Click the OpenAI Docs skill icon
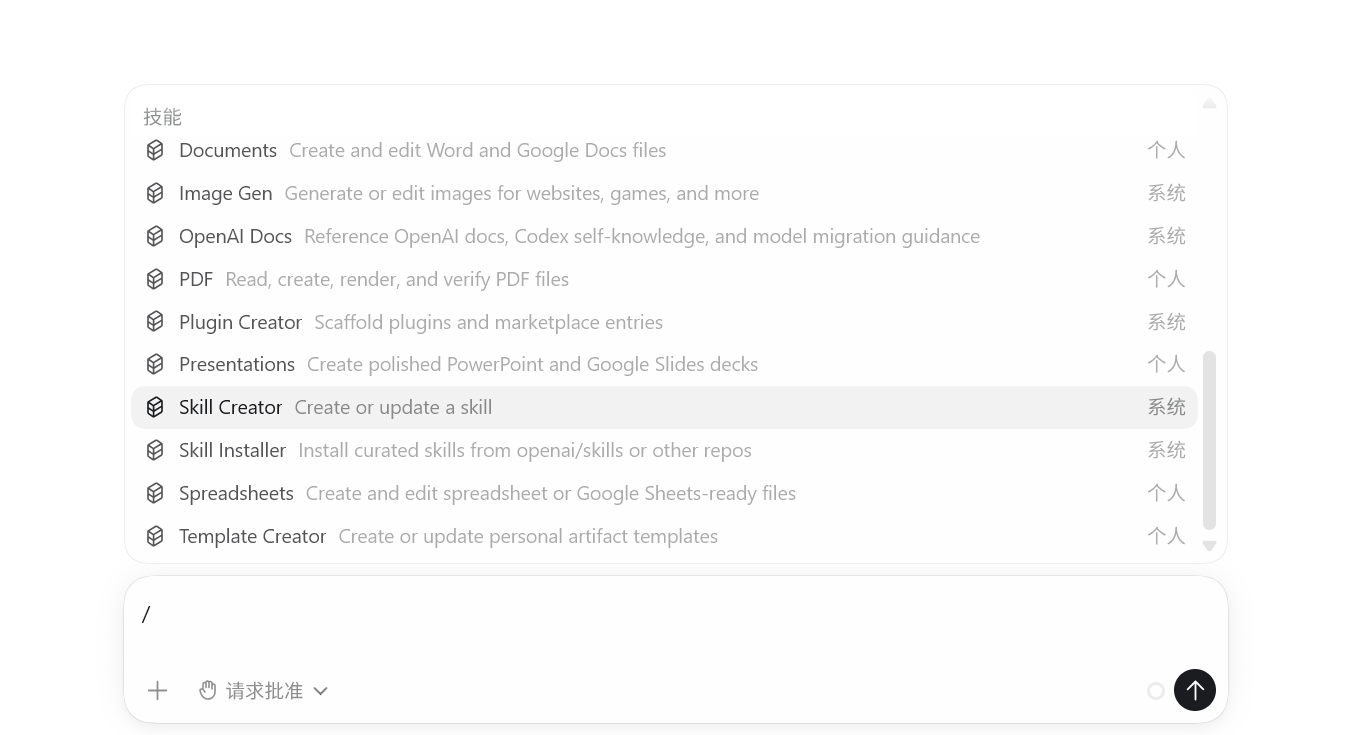 point(155,236)
